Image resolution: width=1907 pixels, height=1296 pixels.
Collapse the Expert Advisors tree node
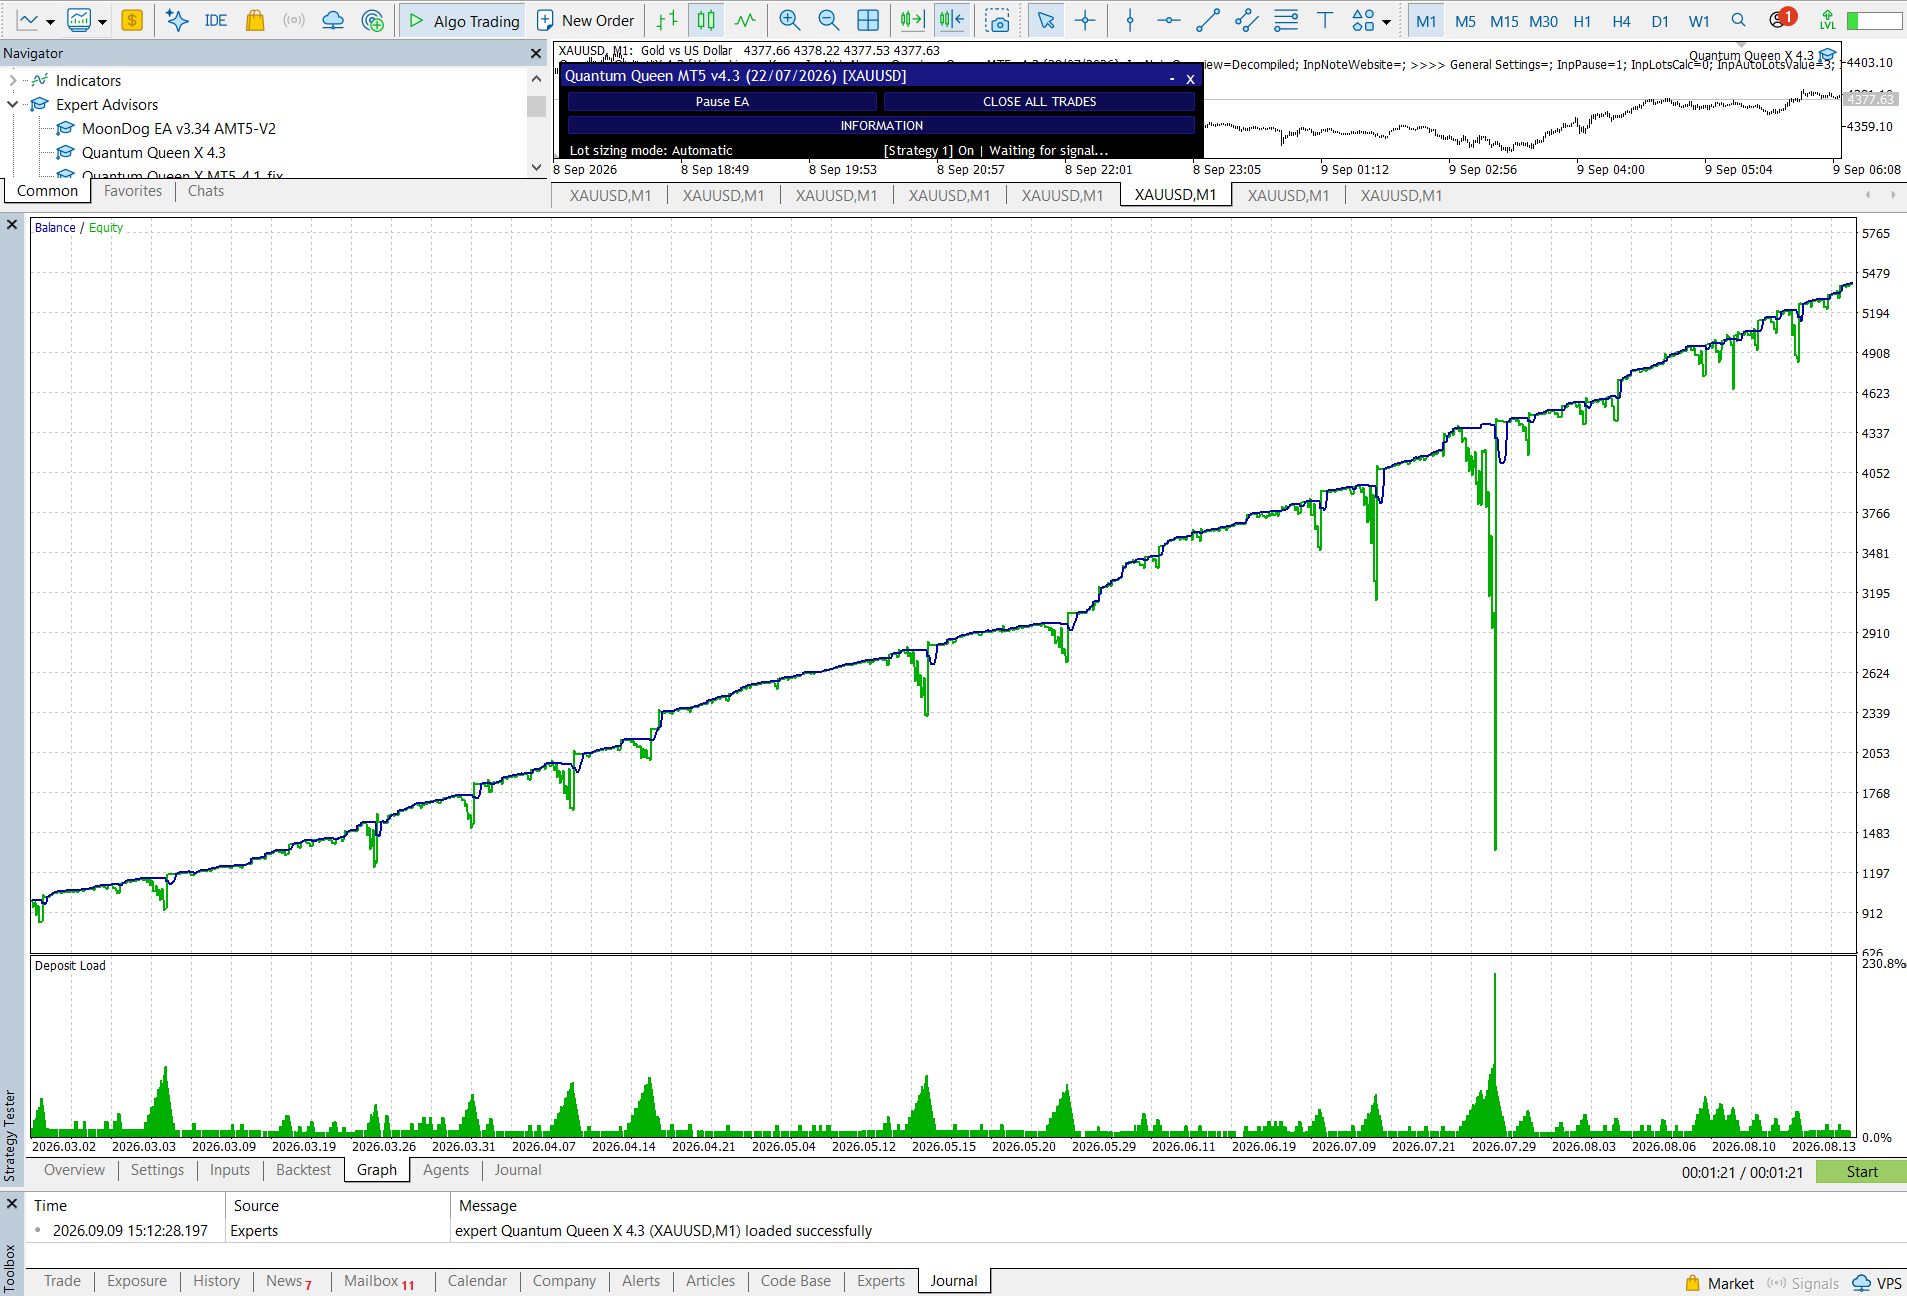tap(12, 104)
